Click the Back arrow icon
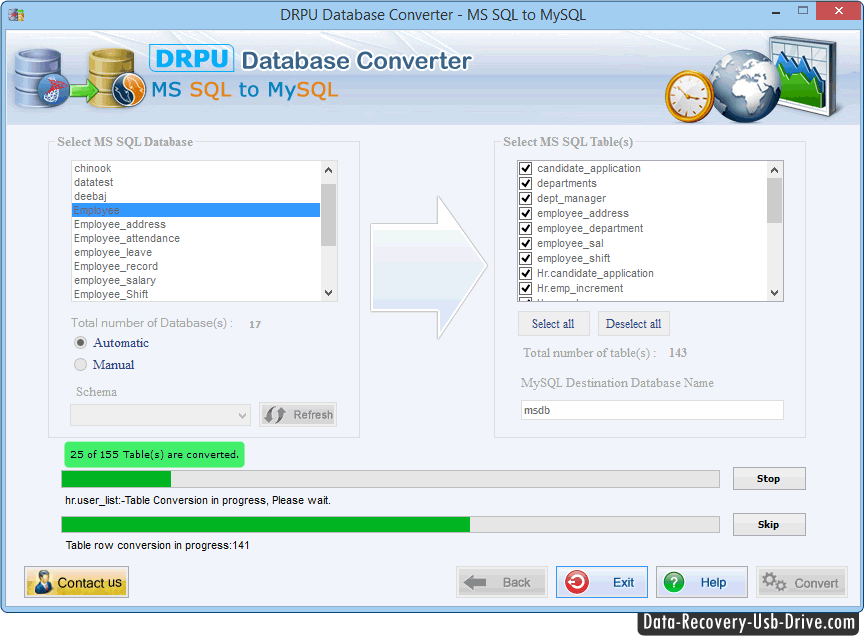The height and width of the screenshot is (636, 864). (474, 582)
